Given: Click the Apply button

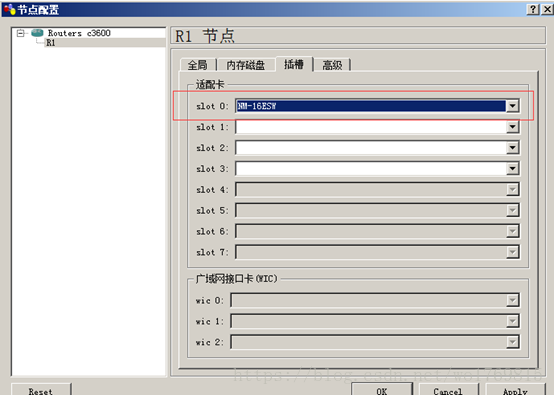Looking at the screenshot, I should click(x=515, y=389).
